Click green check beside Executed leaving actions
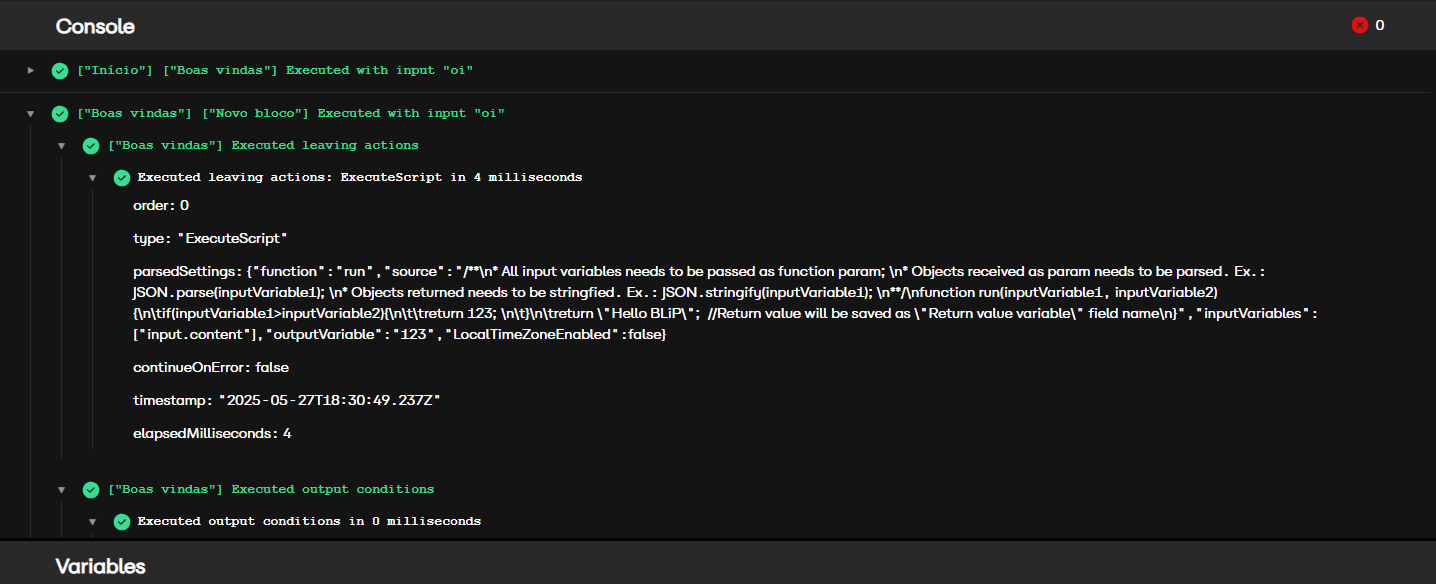This screenshot has width=1436, height=584. click(91, 146)
